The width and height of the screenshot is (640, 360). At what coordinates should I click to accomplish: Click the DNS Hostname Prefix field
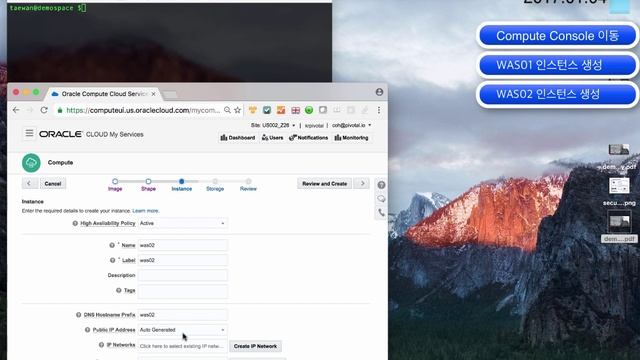point(182,315)
